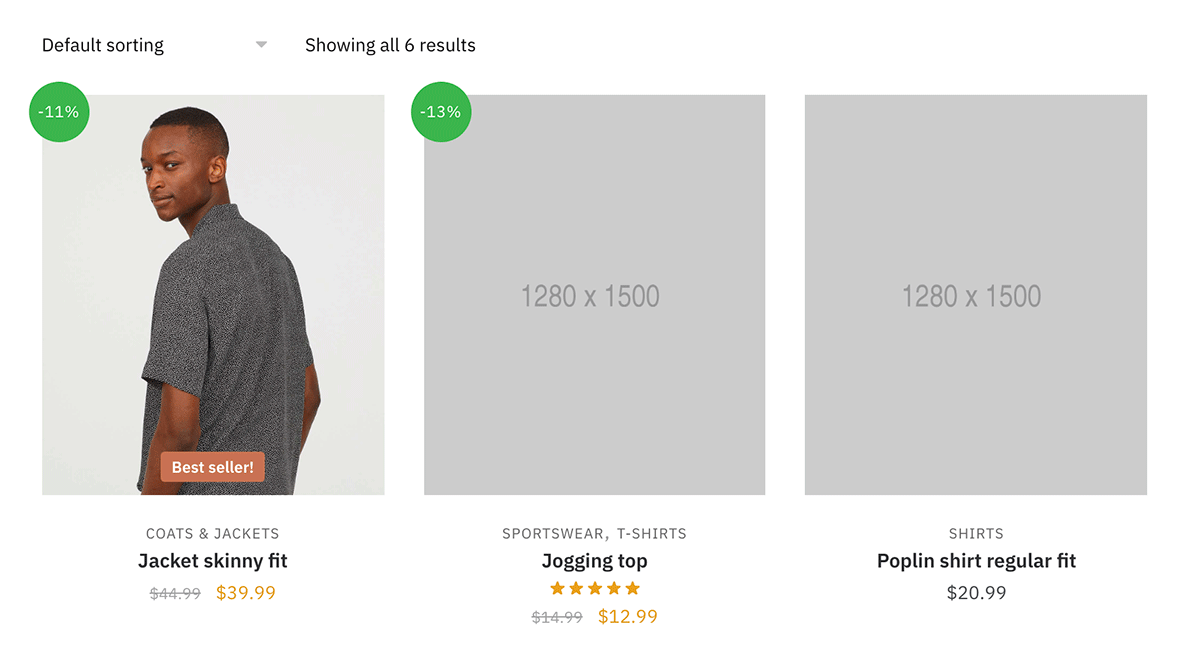The height and width of the screenshot is (661, 1200).
Task: Click the Jogging top product title
Action: point(594,561)
